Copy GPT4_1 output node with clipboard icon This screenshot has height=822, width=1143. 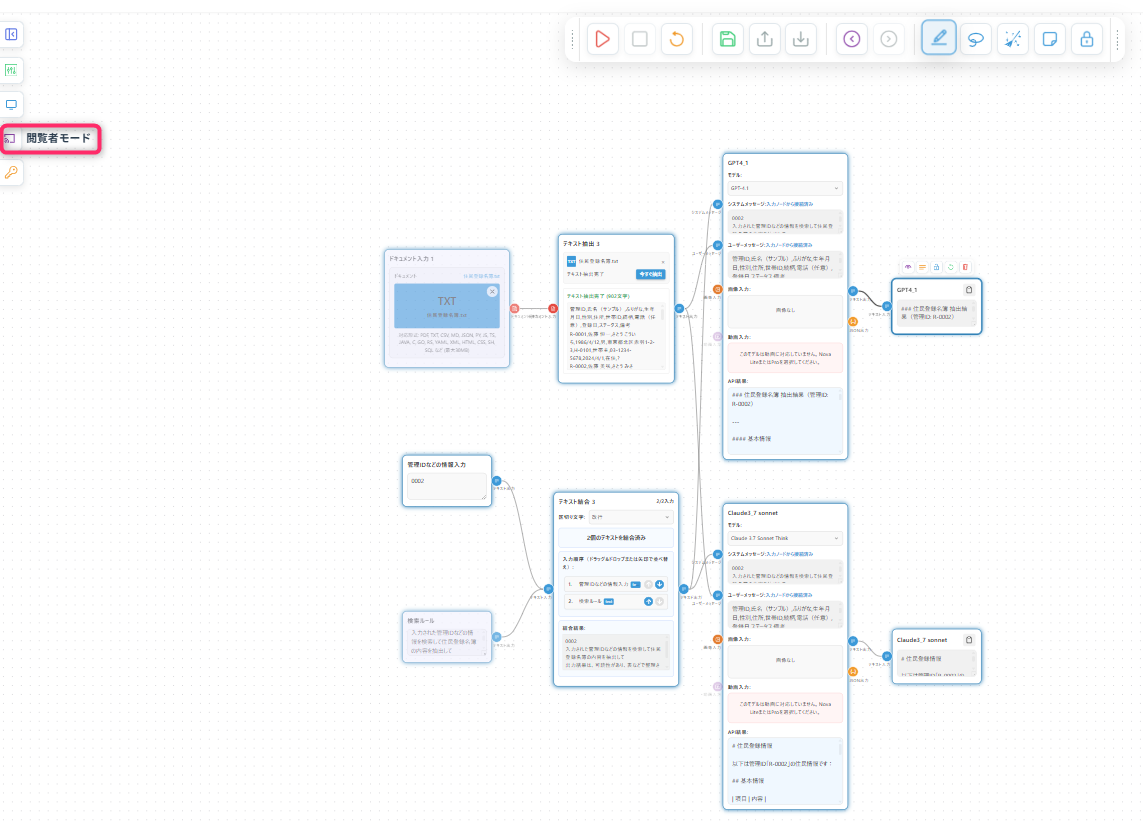pos(969,289)
